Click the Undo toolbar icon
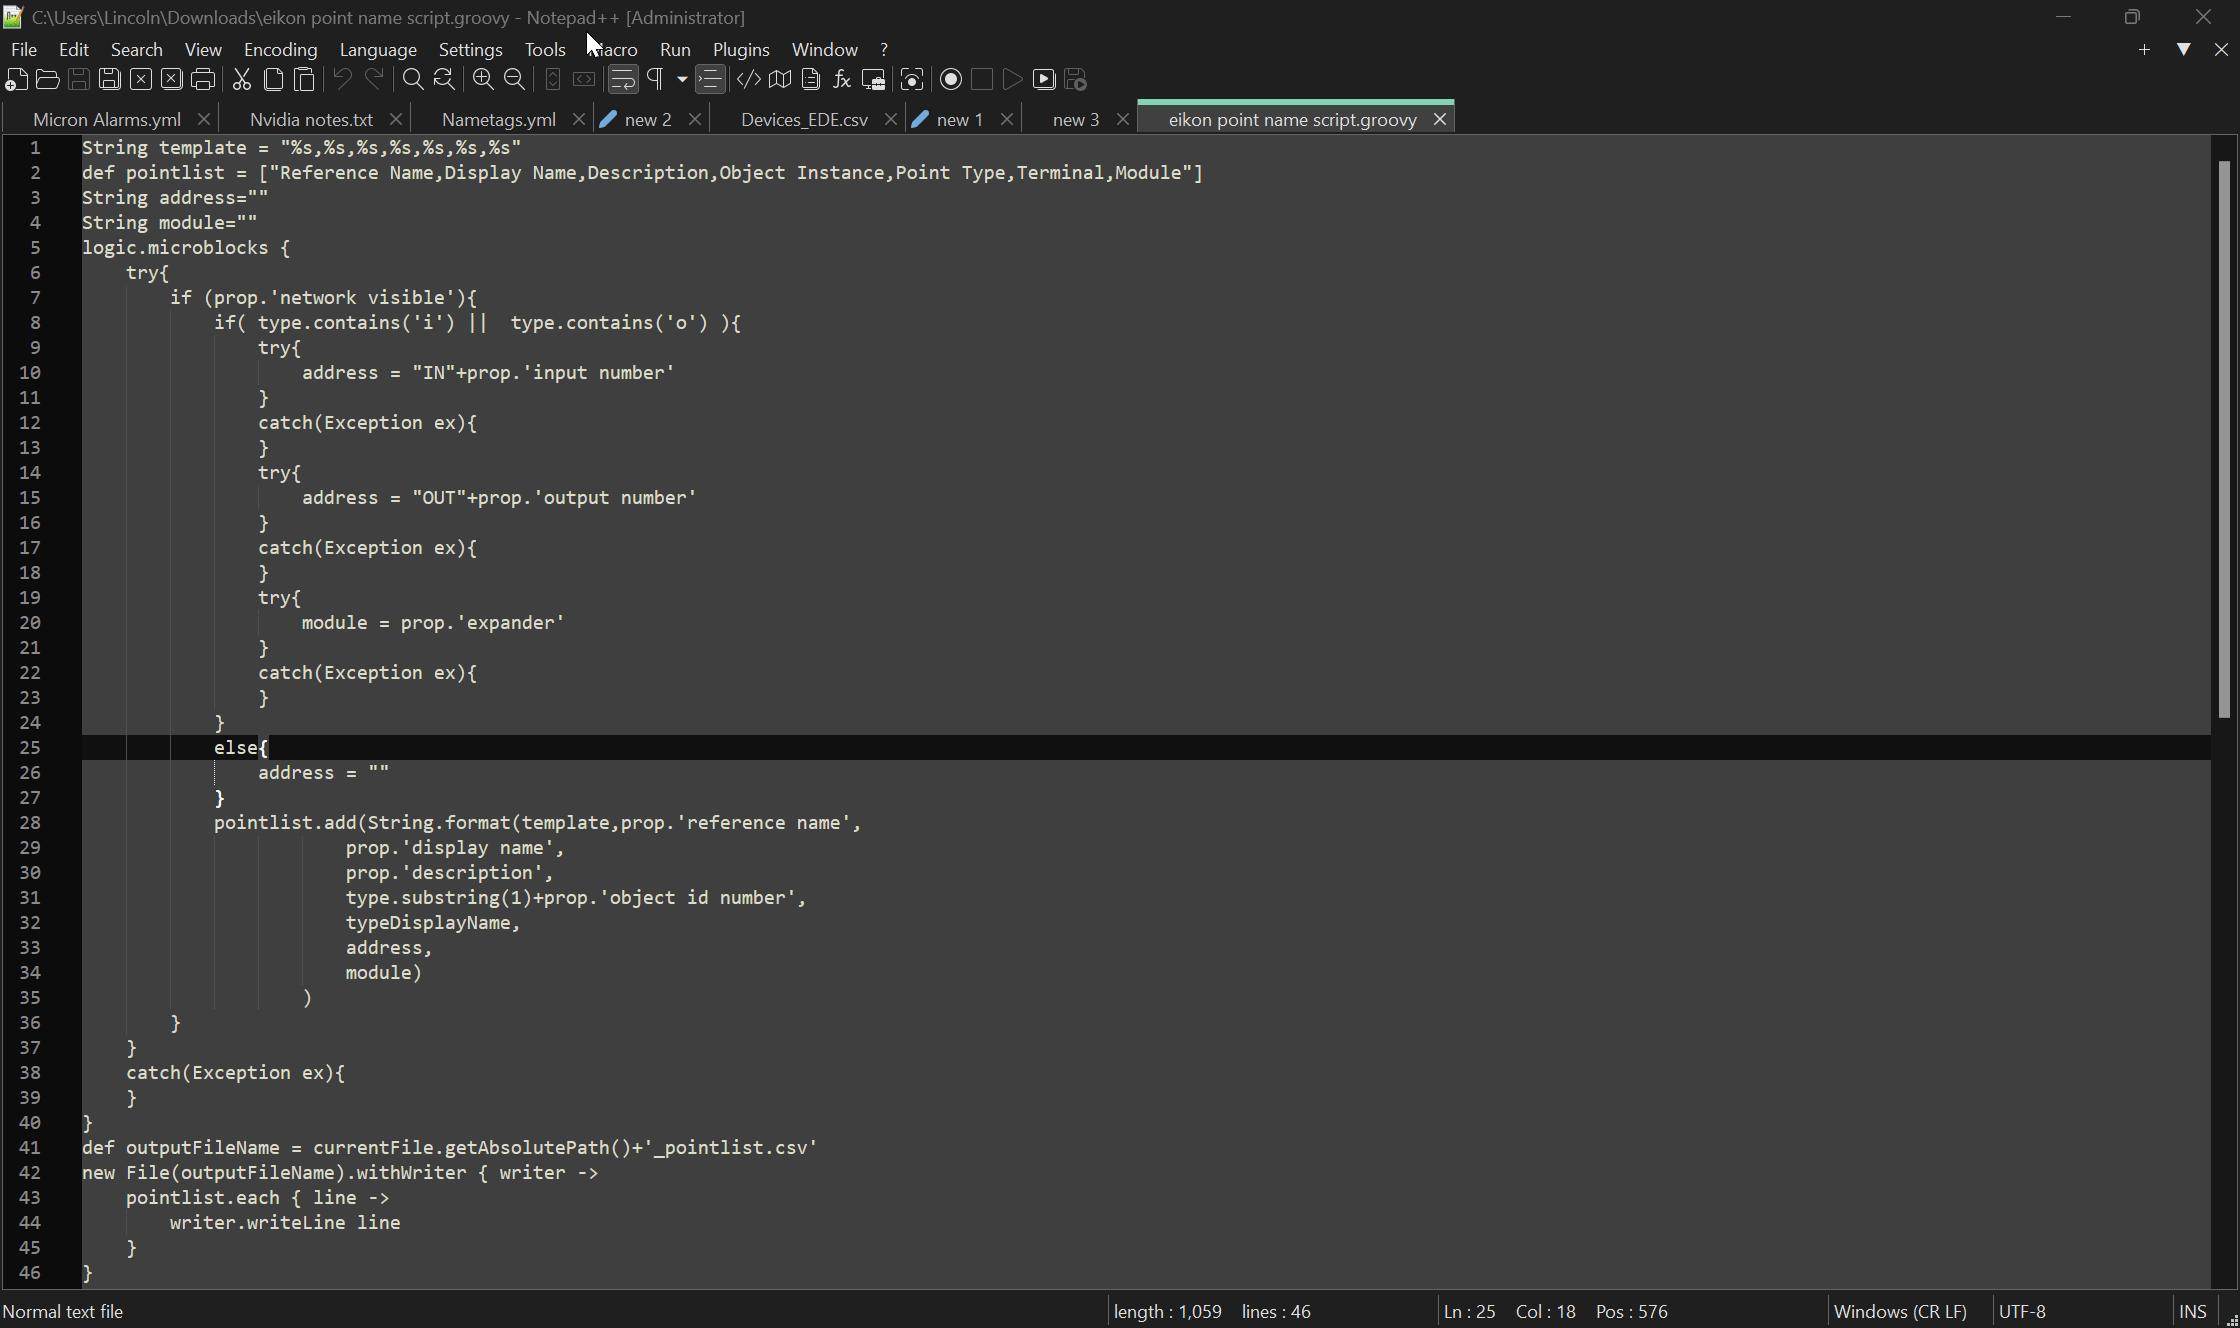Screen dimensions: 2240x1328 coord(343,80)
